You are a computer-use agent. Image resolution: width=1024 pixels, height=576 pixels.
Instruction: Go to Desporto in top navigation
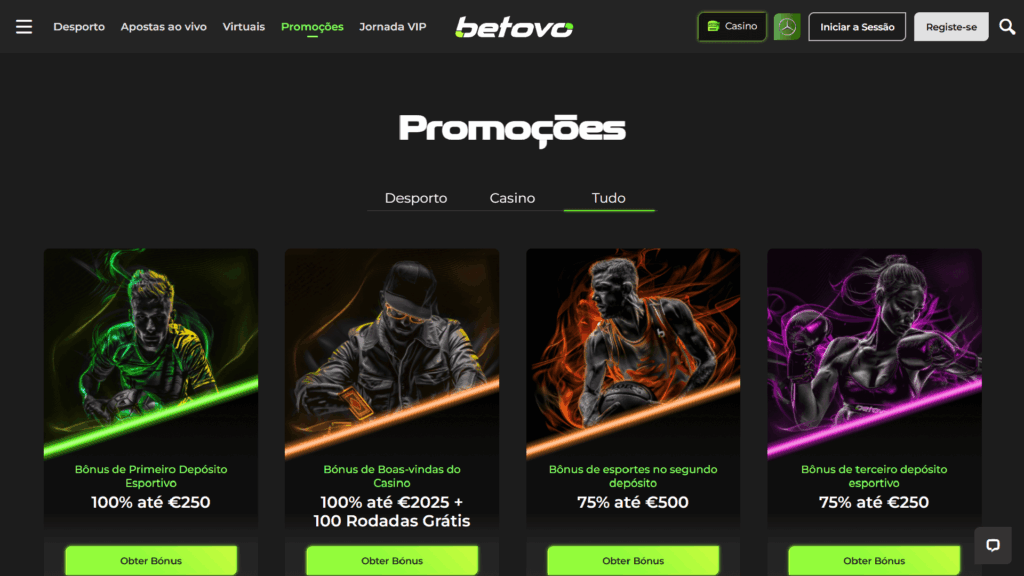(x=79, y=27)
